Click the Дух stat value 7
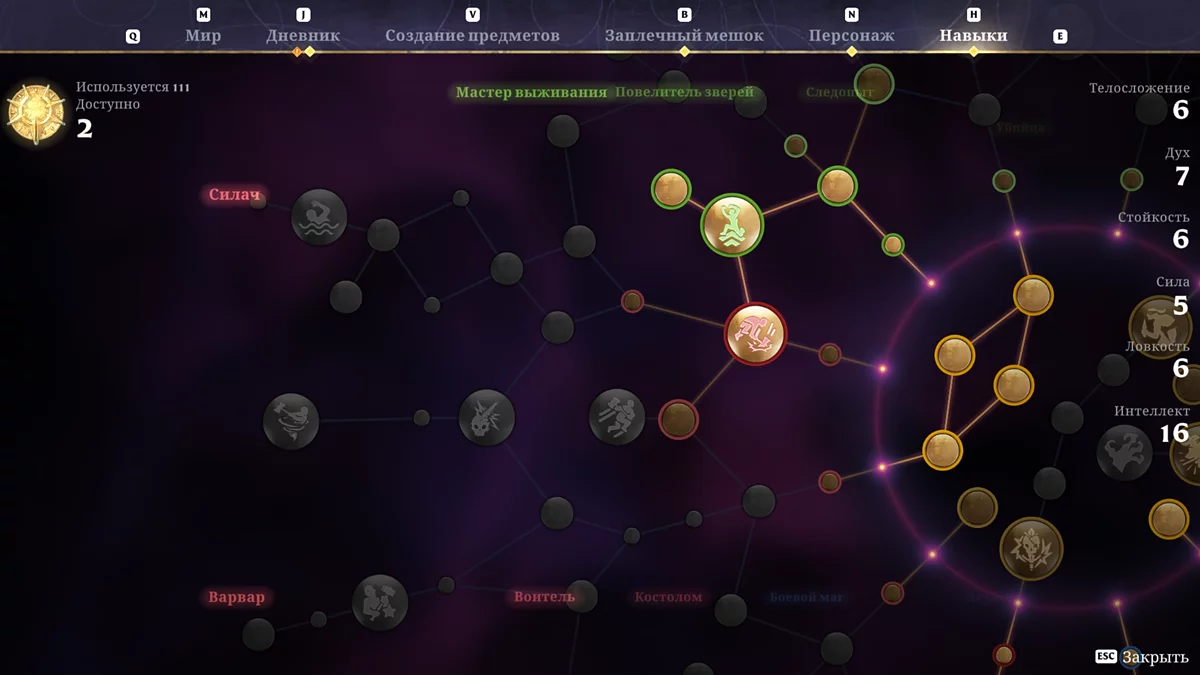1200x675 pixels. pos(1181,177)
